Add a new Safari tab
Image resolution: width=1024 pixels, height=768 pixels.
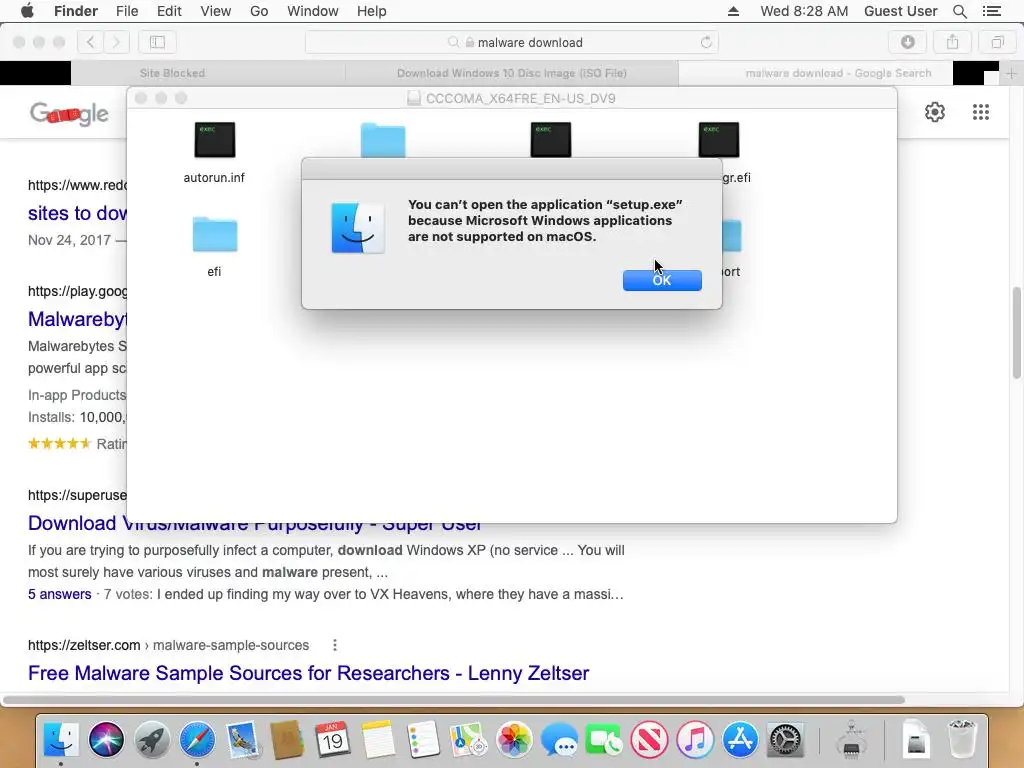(x=1011, y=73)
